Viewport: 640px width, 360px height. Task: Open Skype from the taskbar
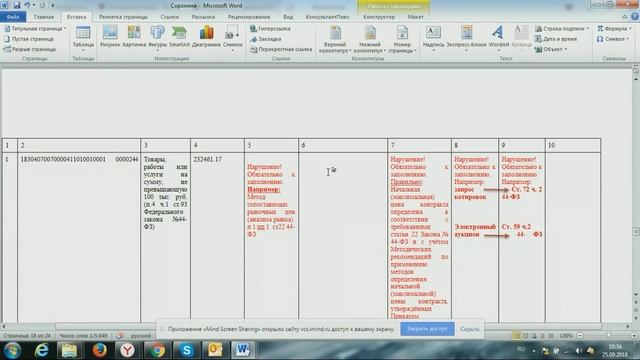[x=186, y=350]
